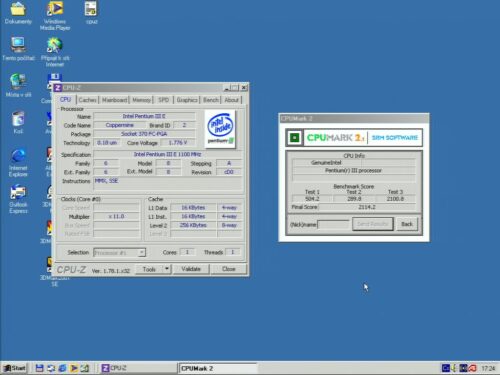Click the Close button in CPU-Z
Image resolution: width=500 pixels, height=375 pixels.
[x=229, y=269]
